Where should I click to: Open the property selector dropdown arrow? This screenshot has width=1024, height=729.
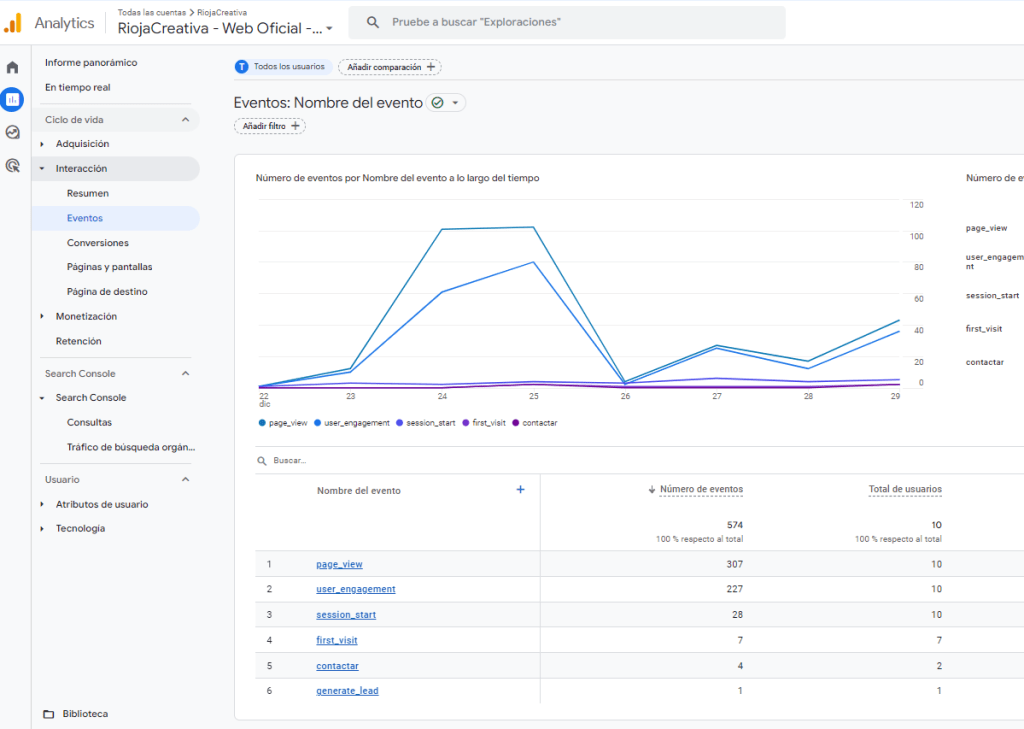[x=329, y=29]
